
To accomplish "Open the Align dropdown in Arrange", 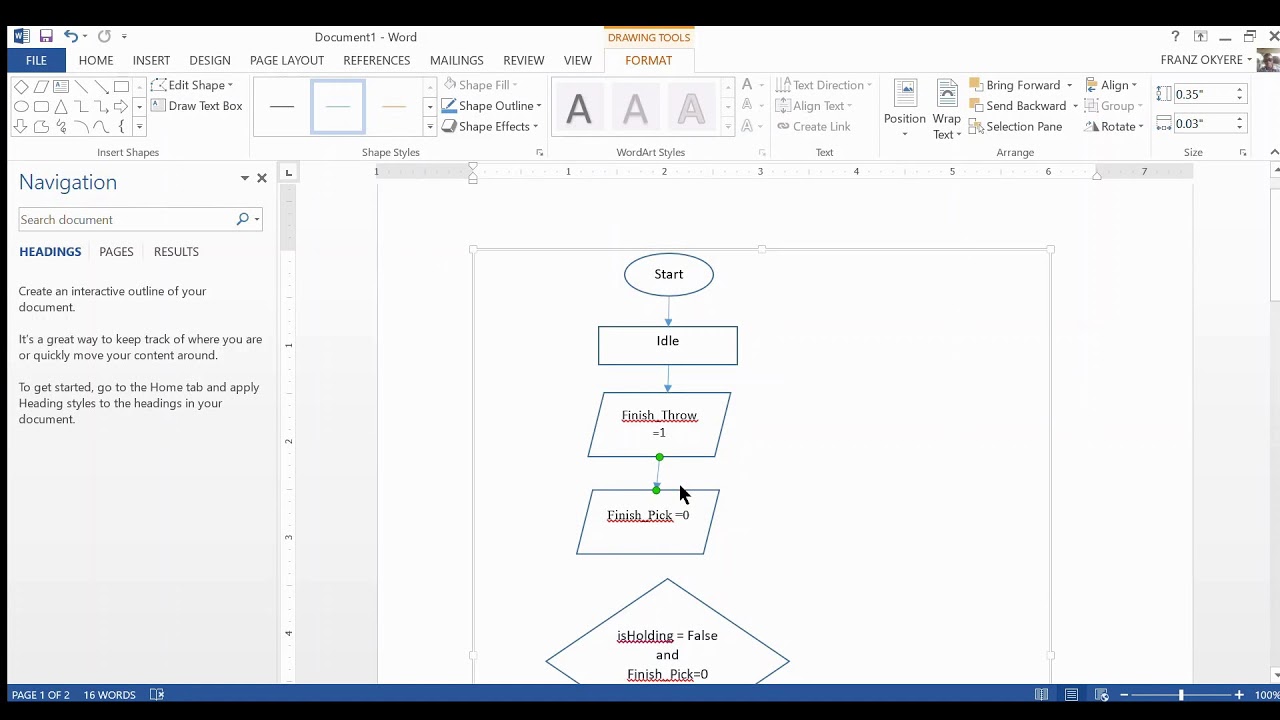I will point(1112,85).
